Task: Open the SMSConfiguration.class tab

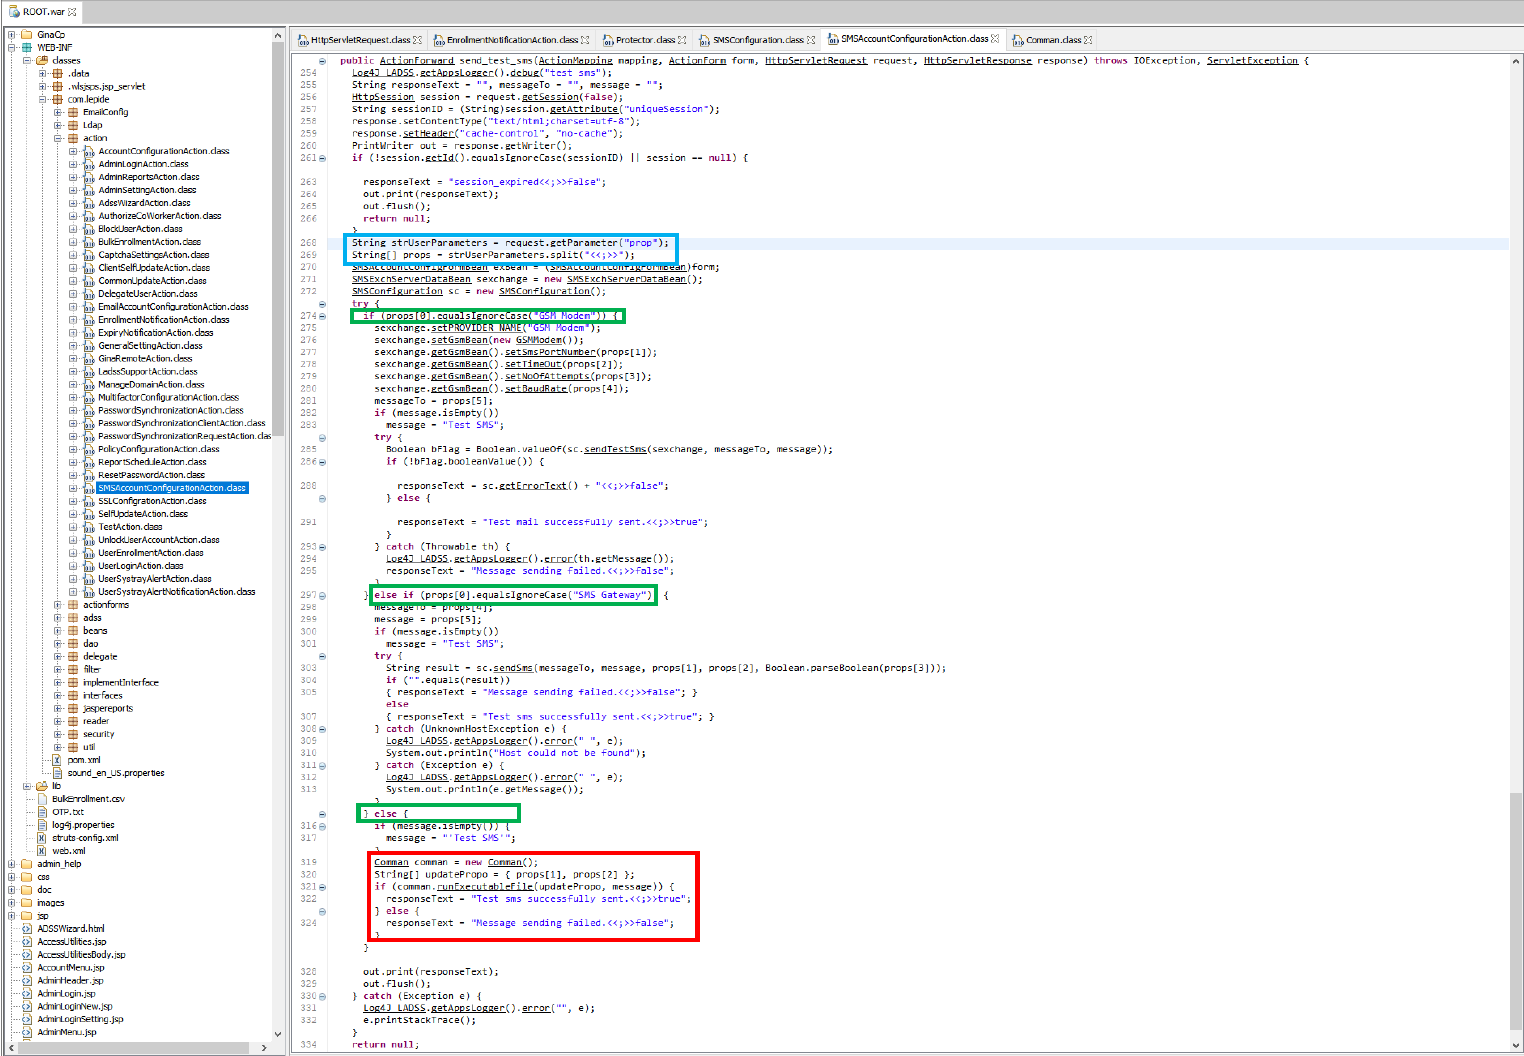Action: tap(758, 40)
